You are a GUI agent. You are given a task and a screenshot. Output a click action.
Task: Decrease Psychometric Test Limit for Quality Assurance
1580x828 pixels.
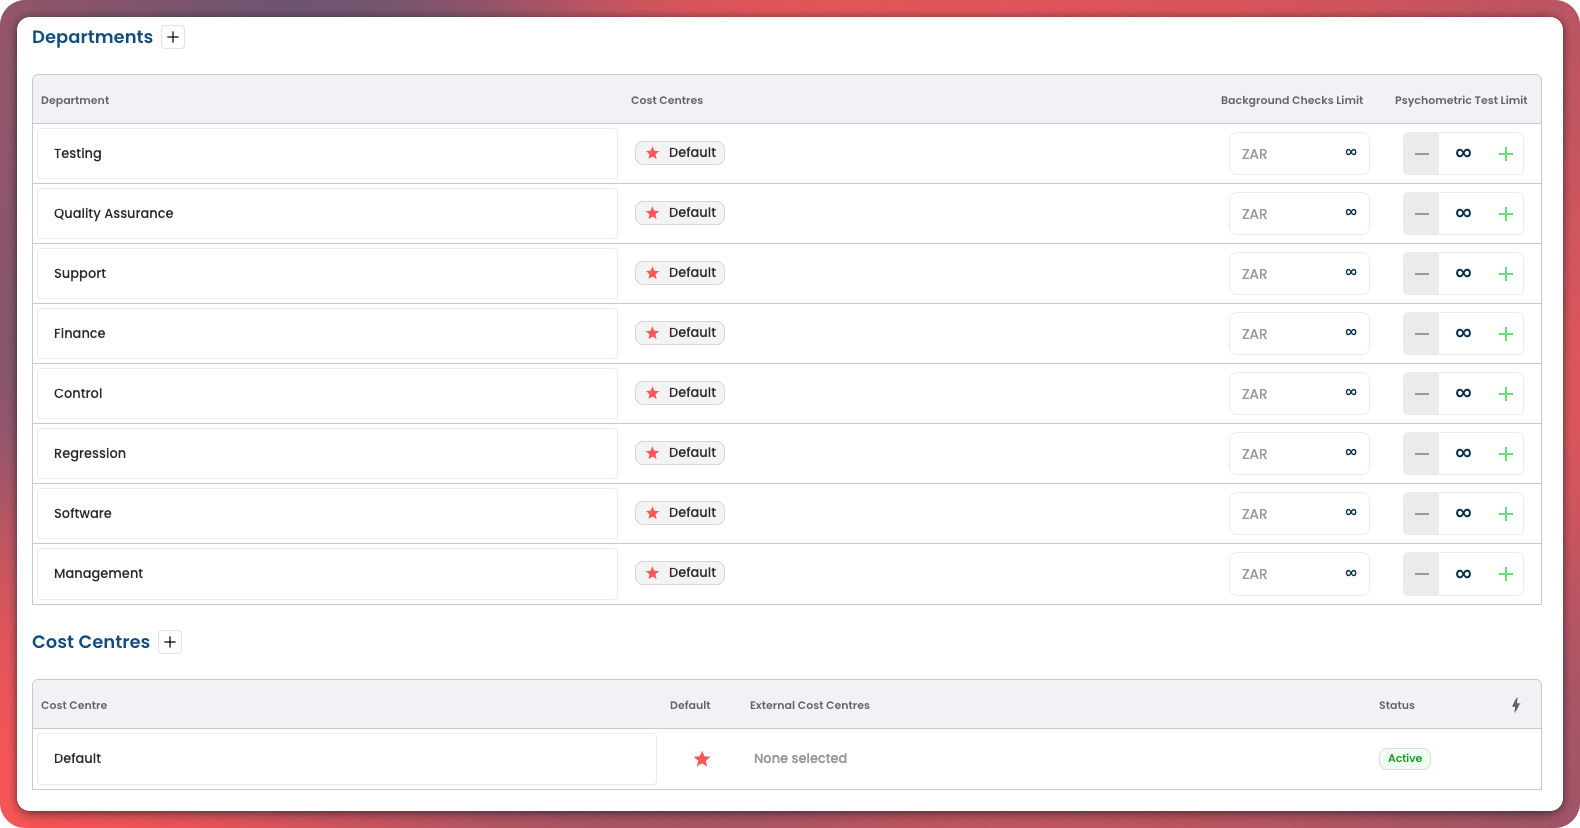click(x=1421, y=214)
